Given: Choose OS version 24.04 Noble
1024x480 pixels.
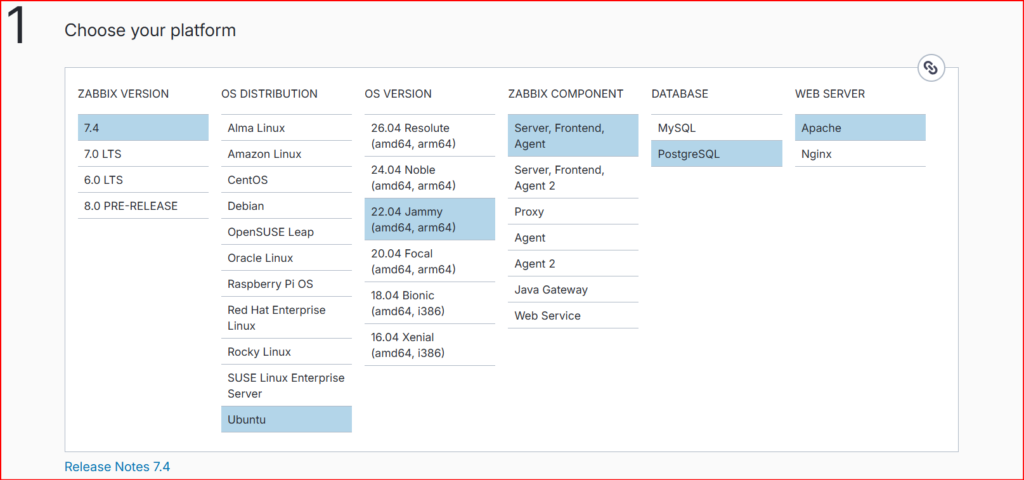Looking at the screenshot, I should pyautogui.click(x=430, y=178).
